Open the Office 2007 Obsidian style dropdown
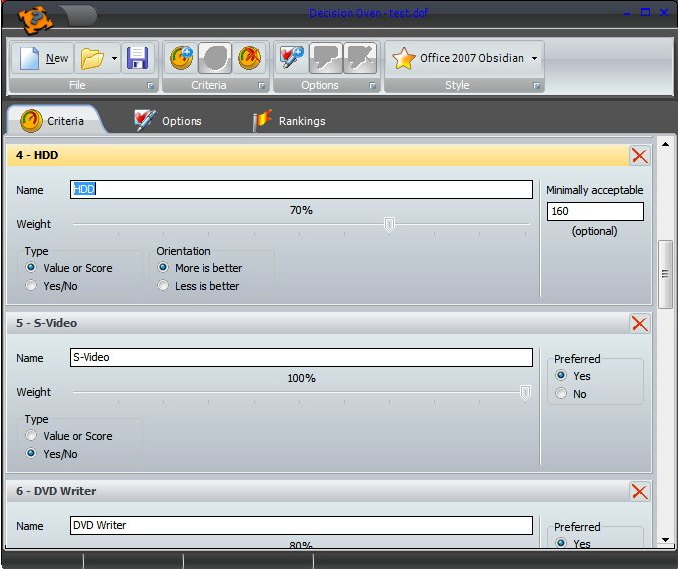The image size is (678, 569). [x=535, y=58]
